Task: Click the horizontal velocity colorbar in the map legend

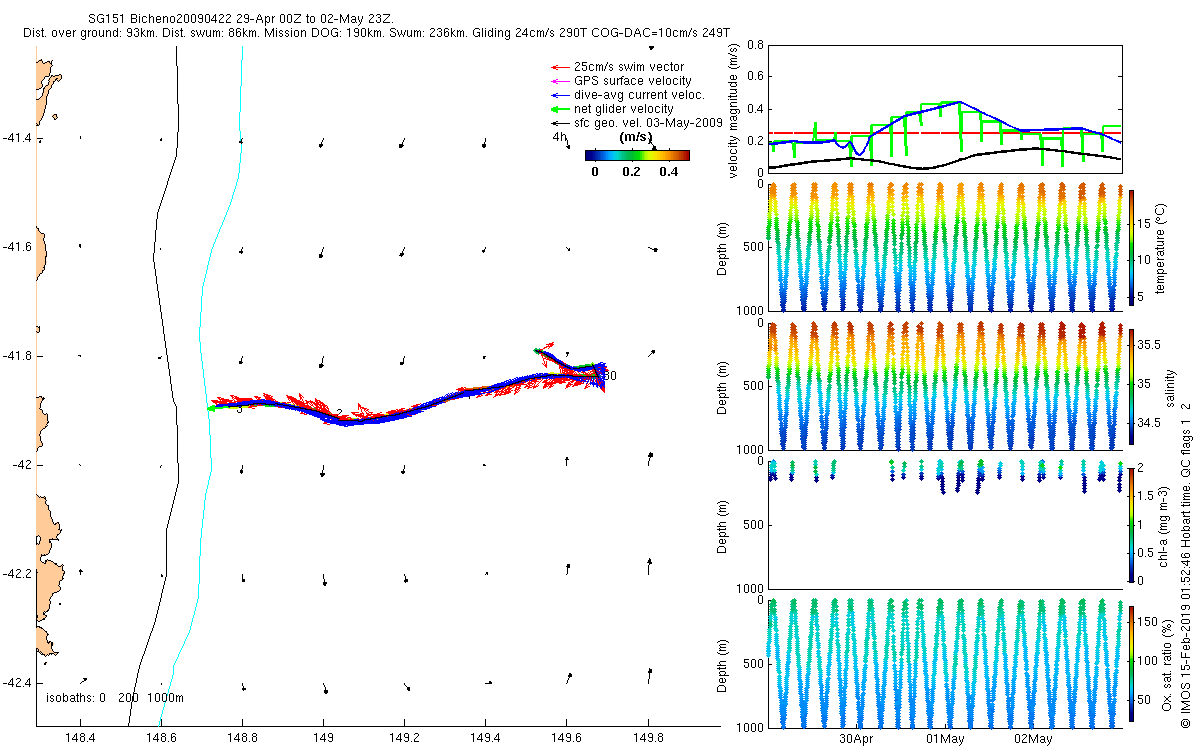Action: pos(637,155)
